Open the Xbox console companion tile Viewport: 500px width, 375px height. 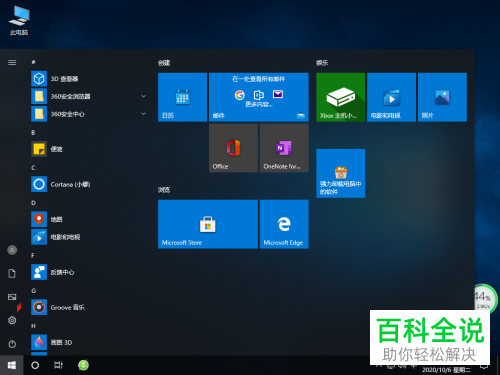coord(341,97)
